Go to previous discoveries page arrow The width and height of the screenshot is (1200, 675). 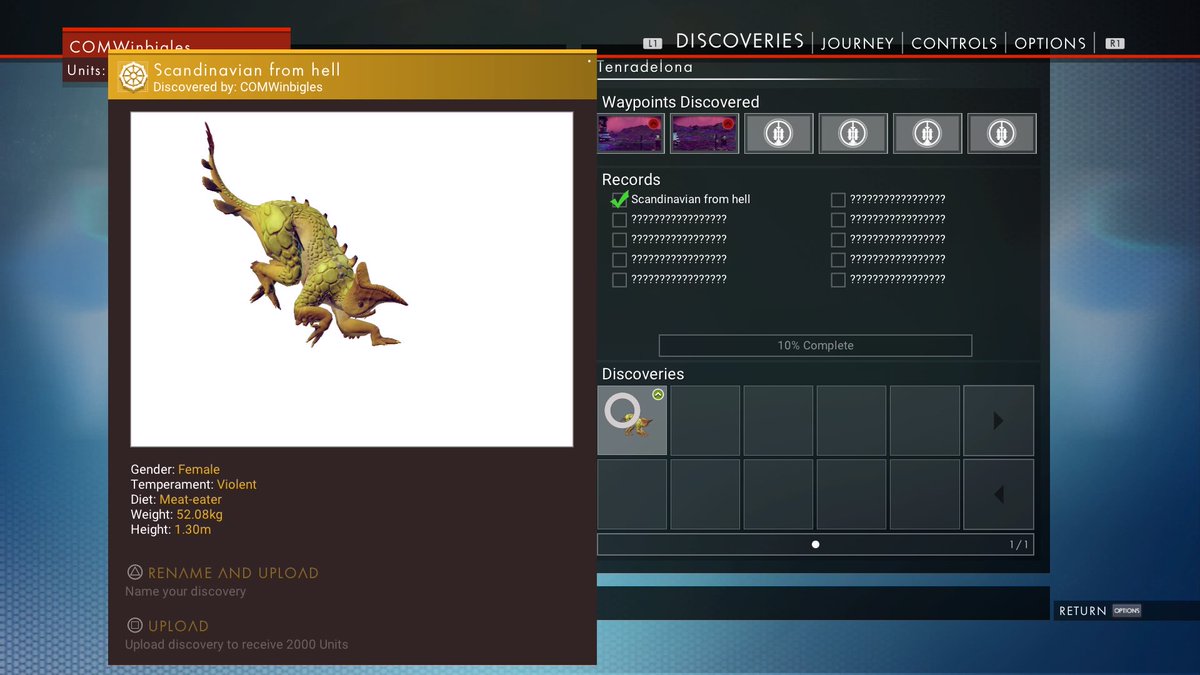pyautogui.click(x=998, y=494)
